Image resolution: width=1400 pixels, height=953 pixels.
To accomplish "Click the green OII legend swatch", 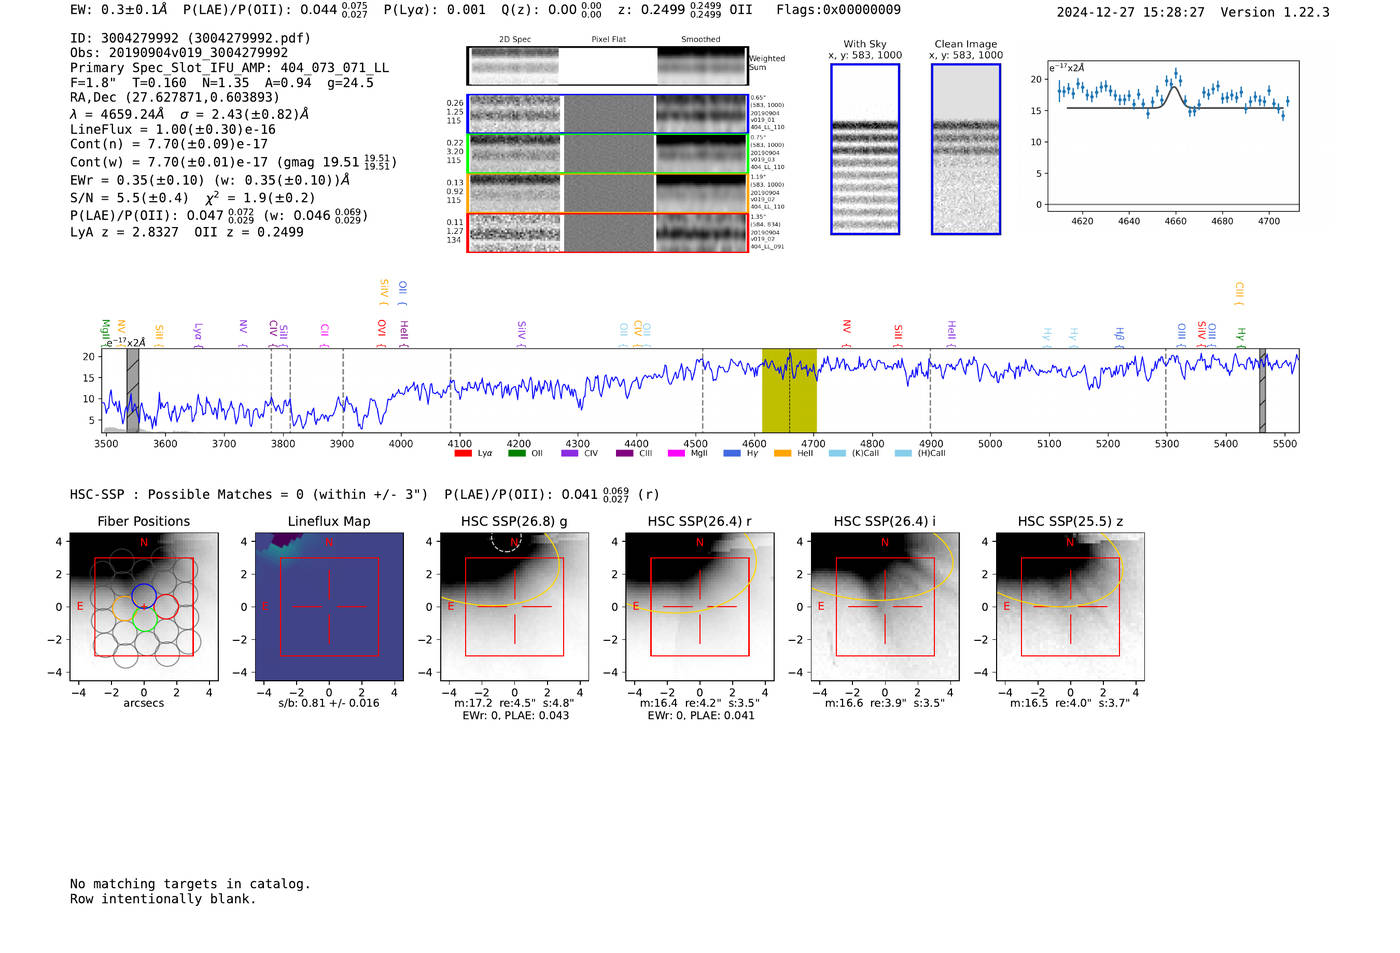I will click(516, 454).
